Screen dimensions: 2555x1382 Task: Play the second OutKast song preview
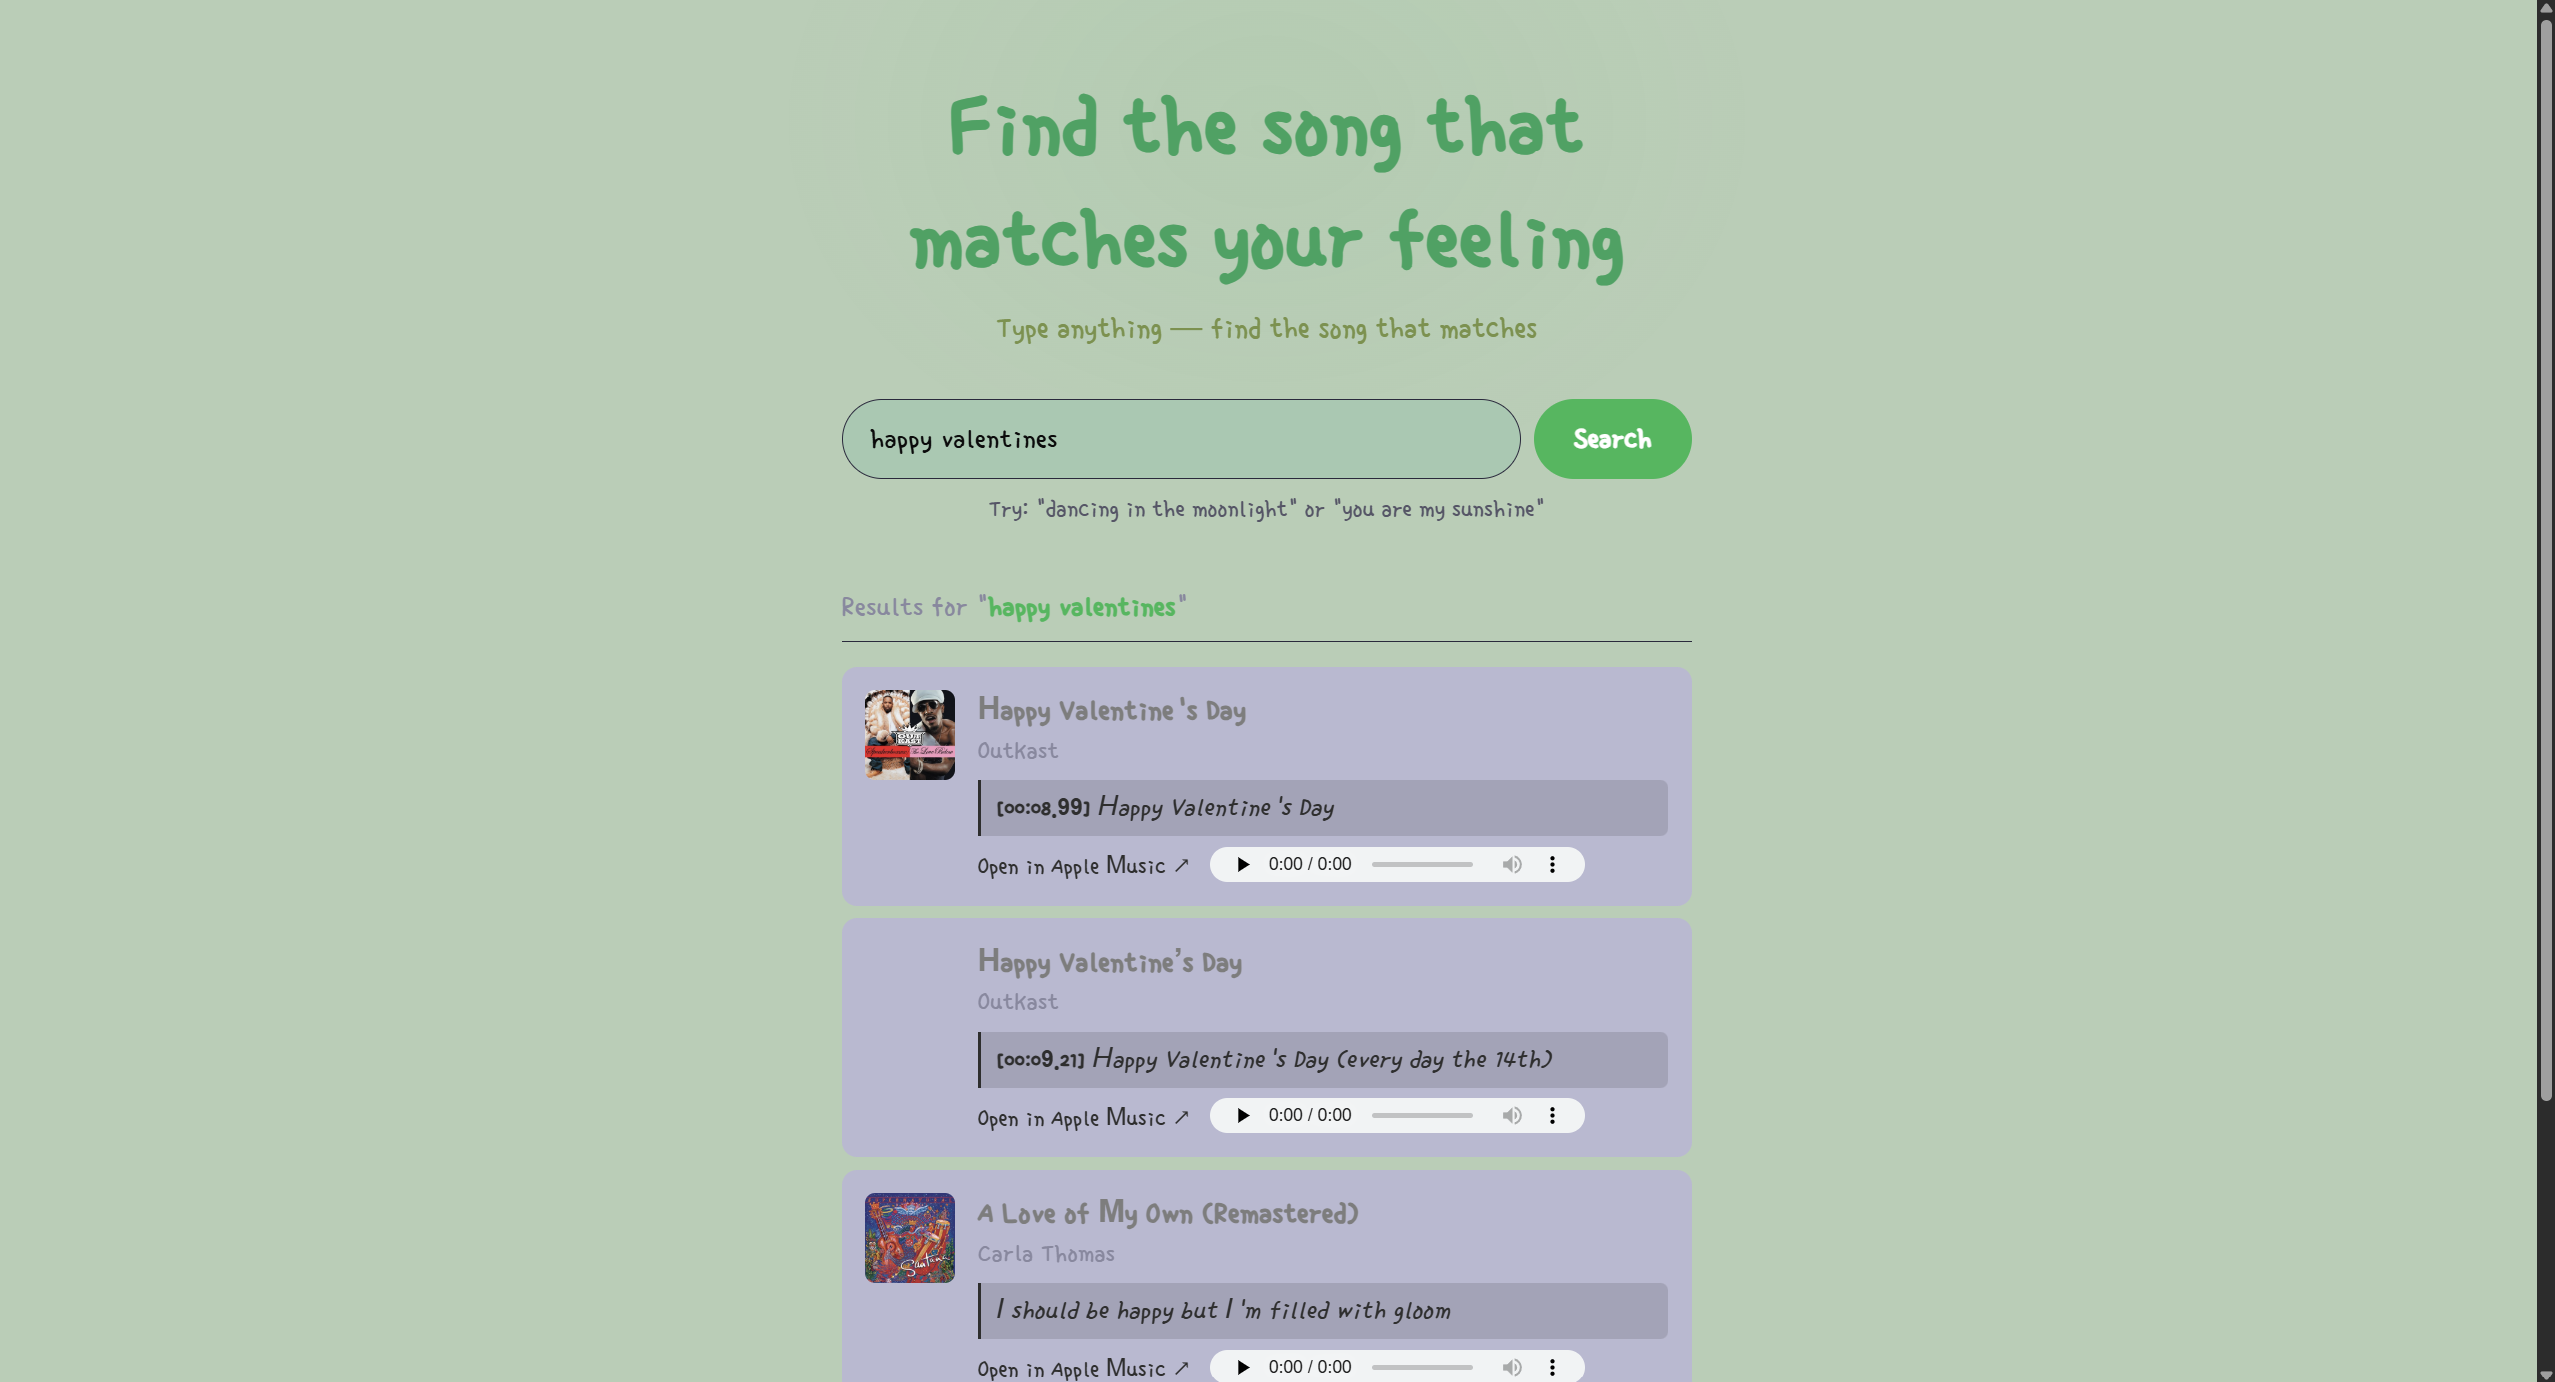click(1243, 1116)
